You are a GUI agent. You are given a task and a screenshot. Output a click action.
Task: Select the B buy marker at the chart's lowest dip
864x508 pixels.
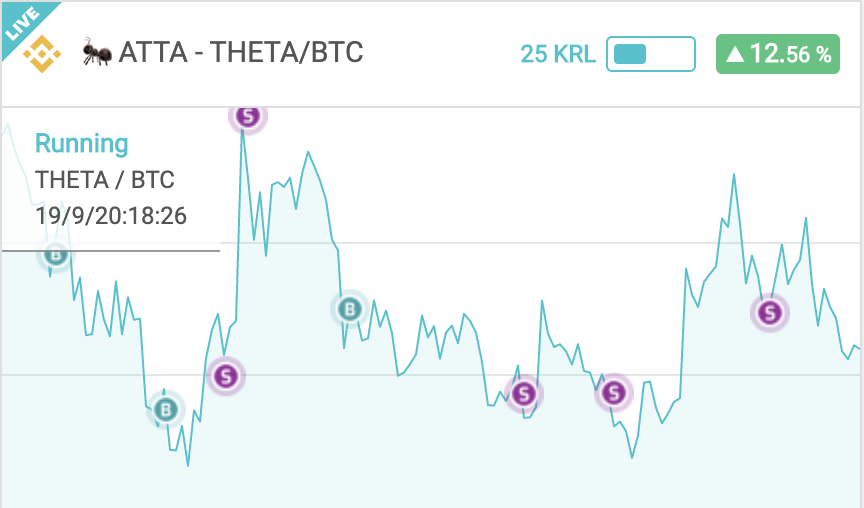165,409
